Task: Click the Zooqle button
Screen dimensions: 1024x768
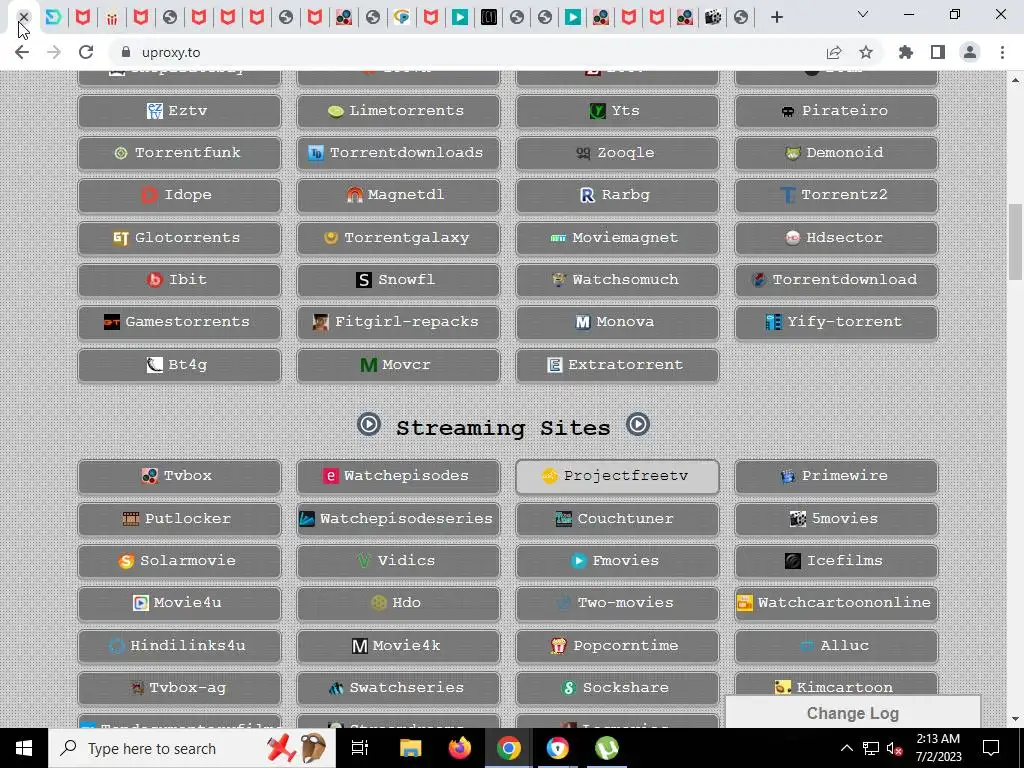Action: click(x=617, y=153)
